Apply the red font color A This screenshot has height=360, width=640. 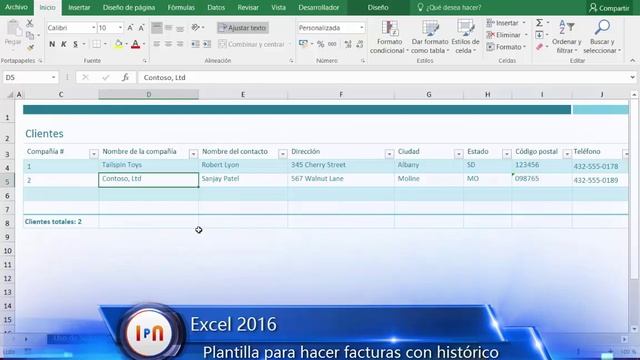pyautogui.click(x=136, y=44)
